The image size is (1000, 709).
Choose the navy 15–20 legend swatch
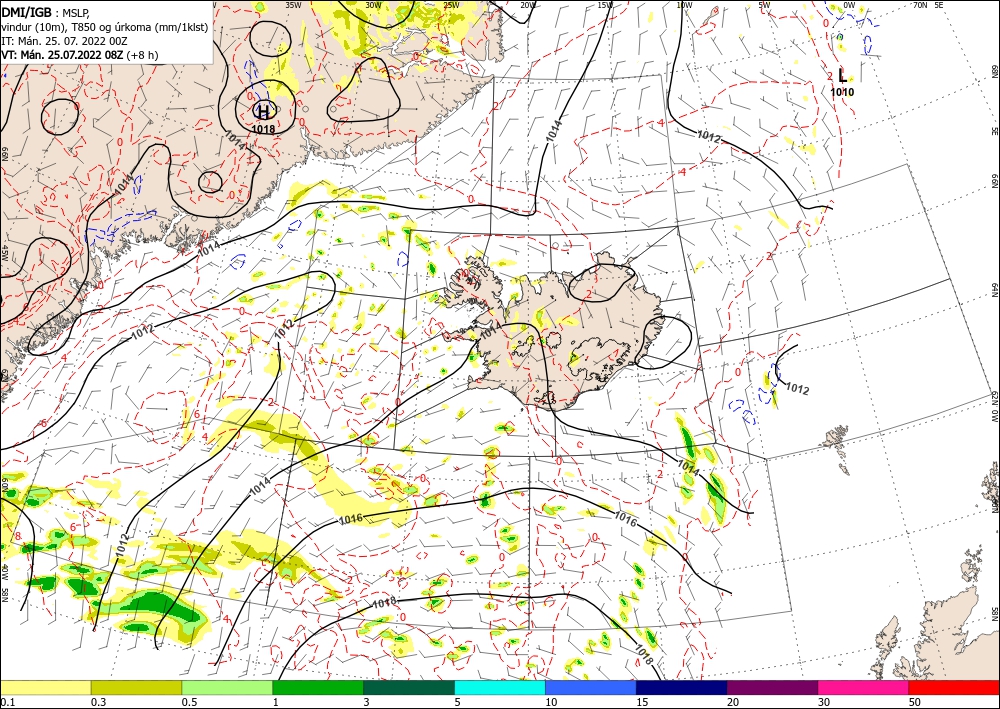coord(682,687)
